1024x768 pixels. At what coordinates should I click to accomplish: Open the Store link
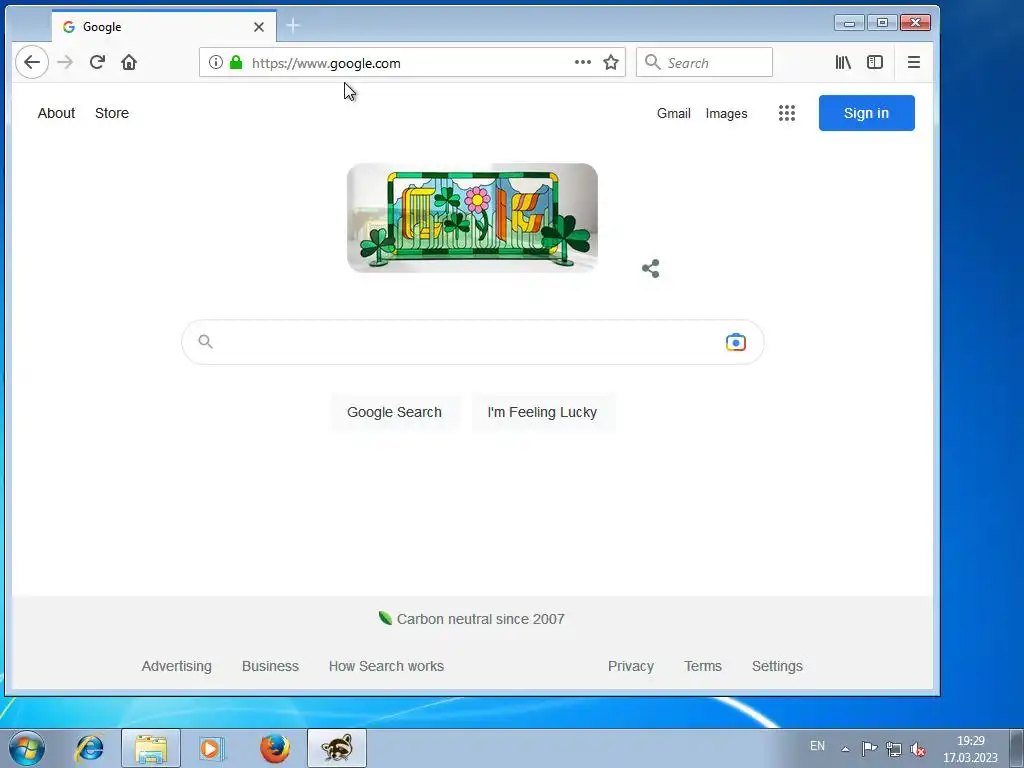(112, 113)
